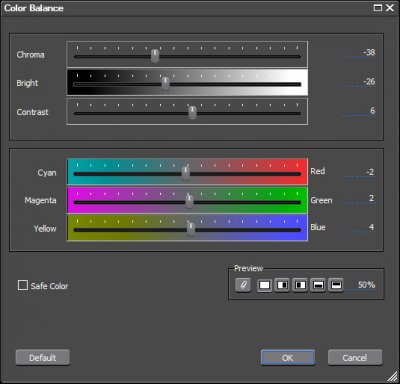Discard changes with the Cancel button

[355, 358]
